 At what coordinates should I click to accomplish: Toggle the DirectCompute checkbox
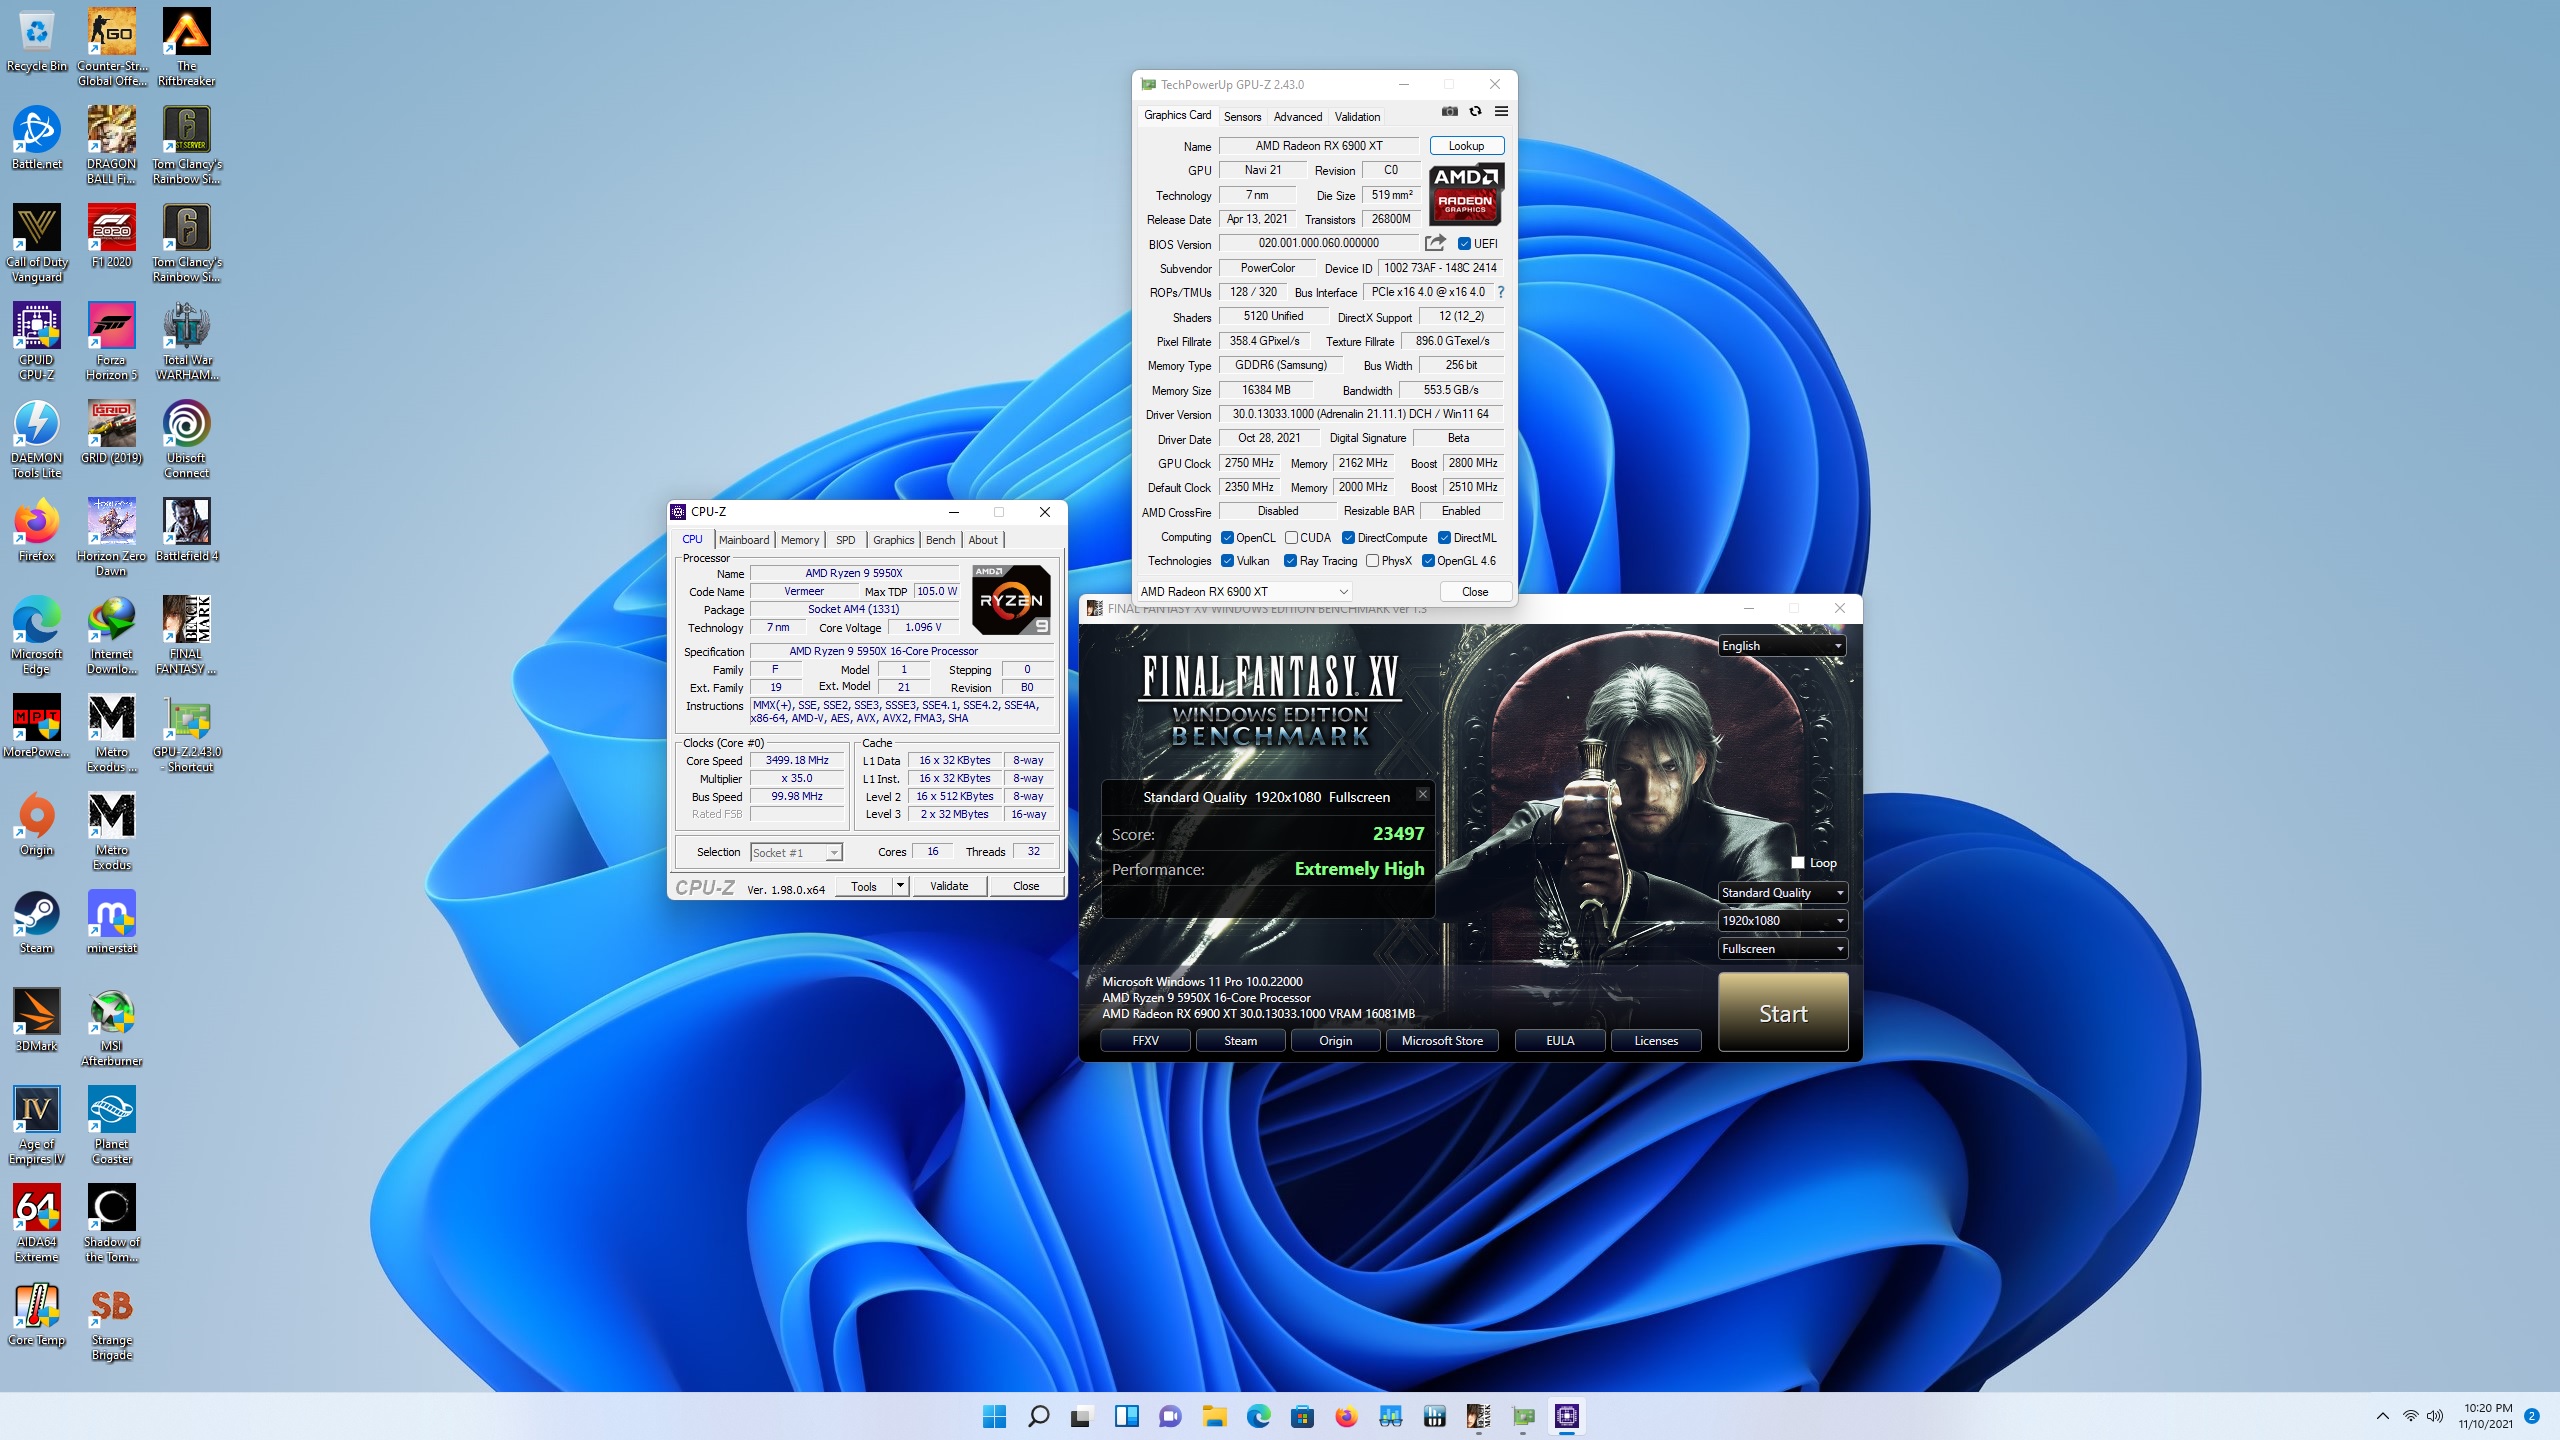1348,538
